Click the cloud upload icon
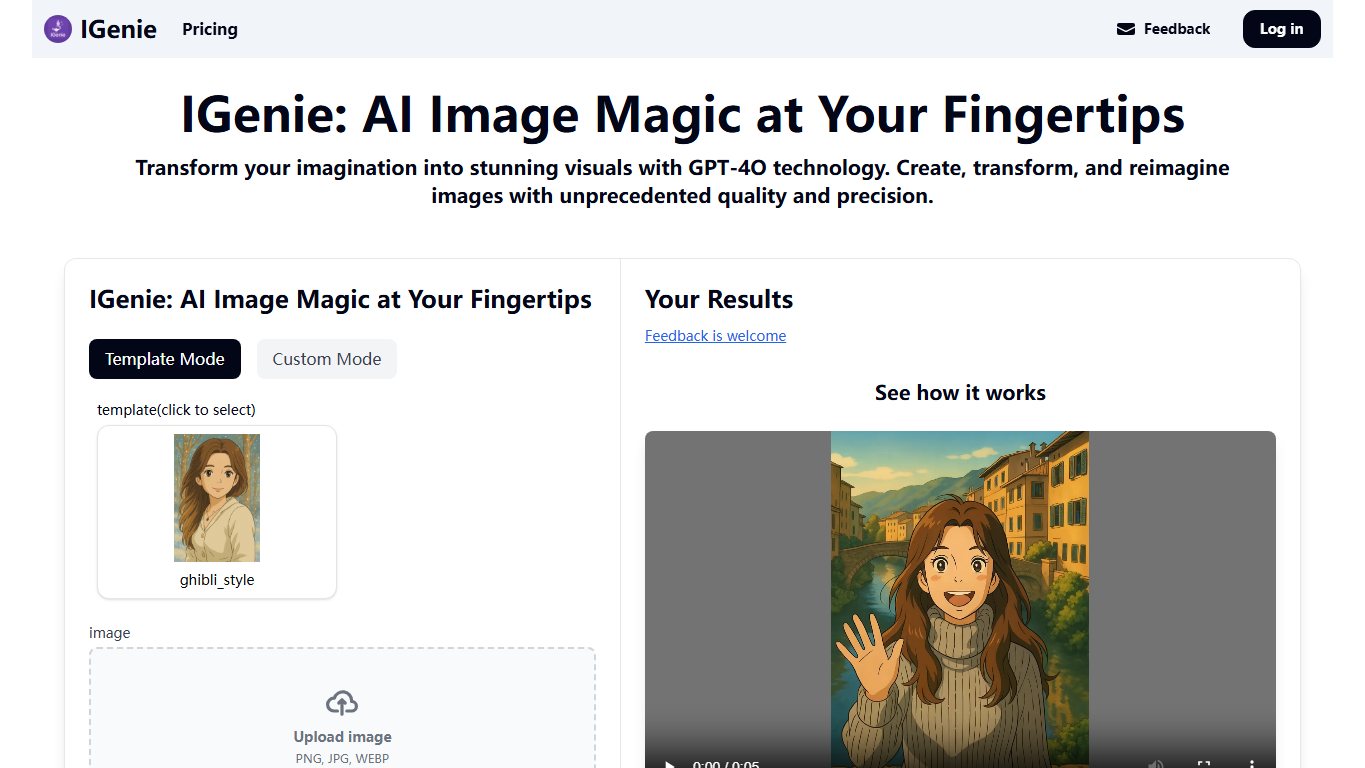Screen dimensions: 1365x768 tap(342, 703)
